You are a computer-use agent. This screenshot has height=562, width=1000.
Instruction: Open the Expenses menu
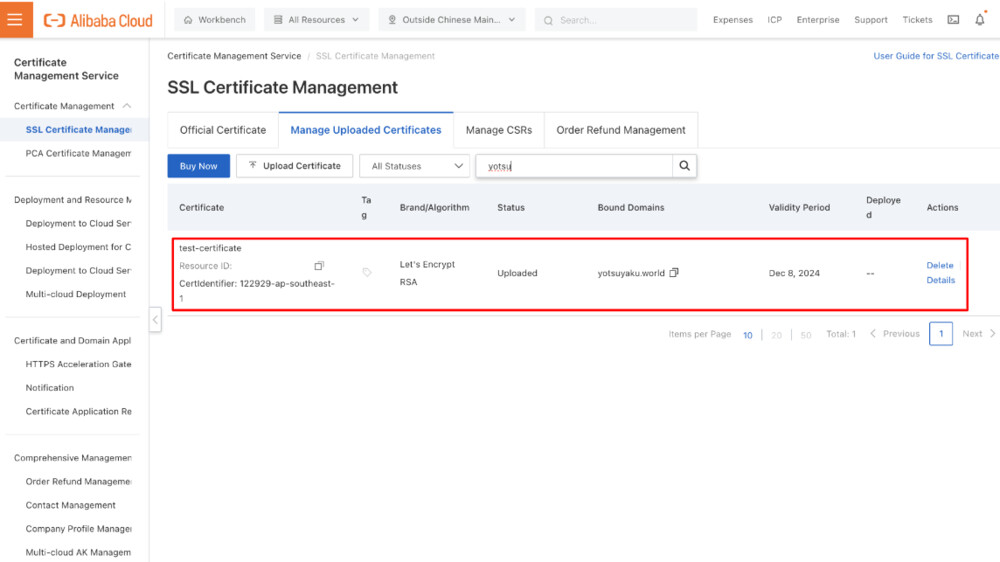[x=733, y=20]
